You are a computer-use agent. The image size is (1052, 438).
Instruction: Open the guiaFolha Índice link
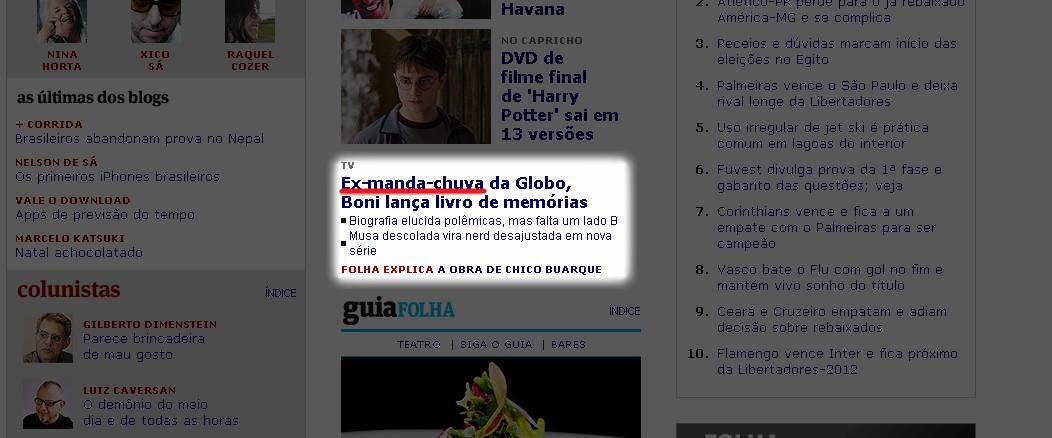pos(625,311)
